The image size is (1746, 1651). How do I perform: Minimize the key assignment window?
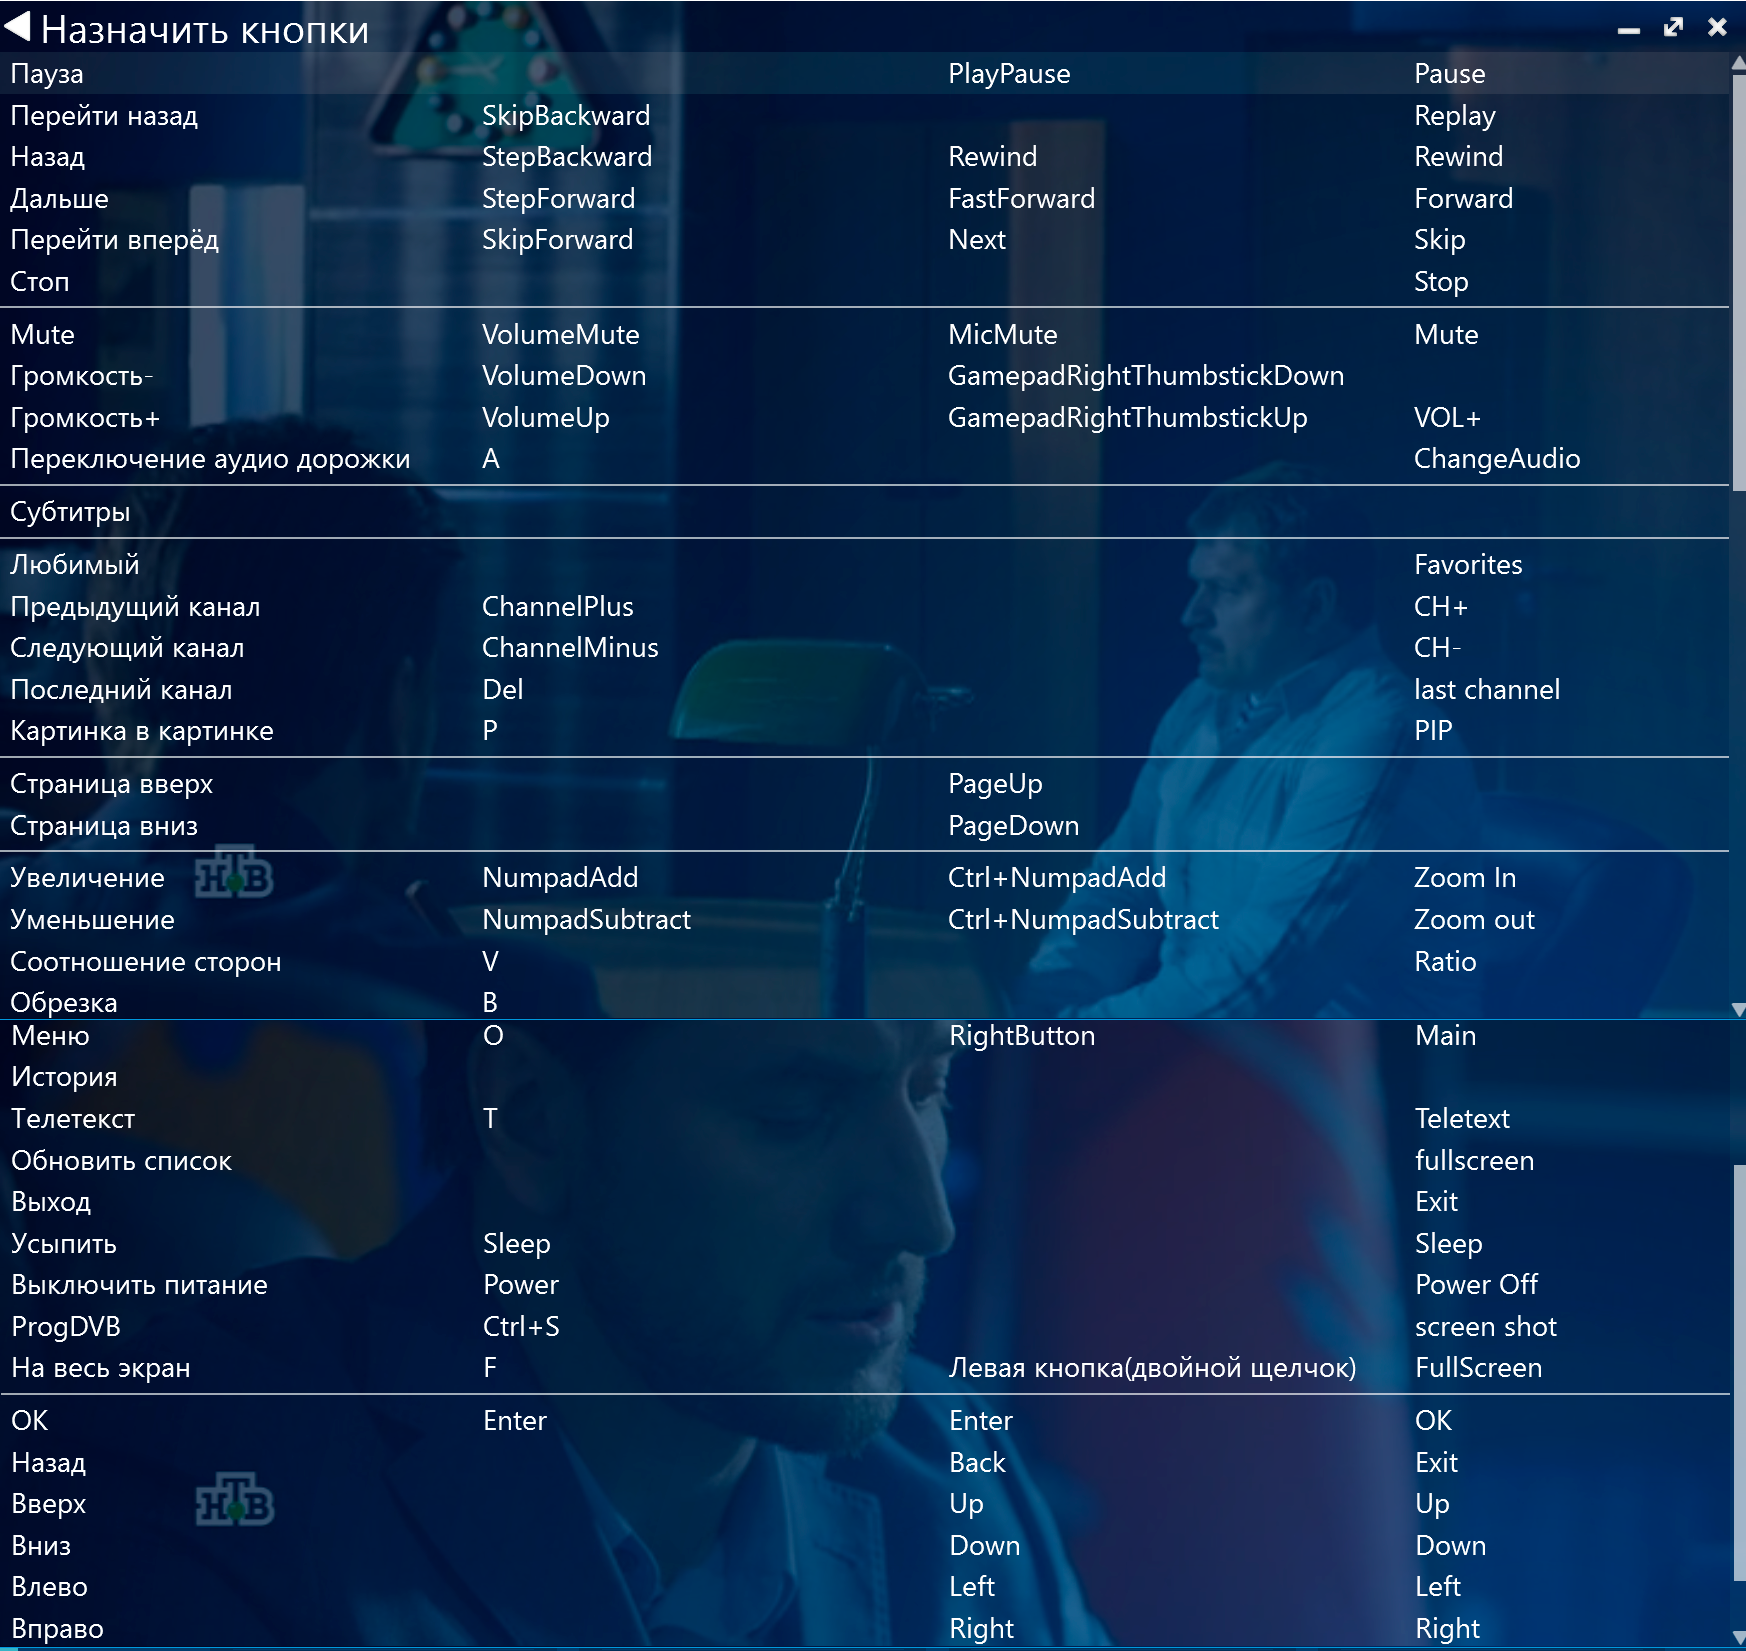tap(1629, 29)
